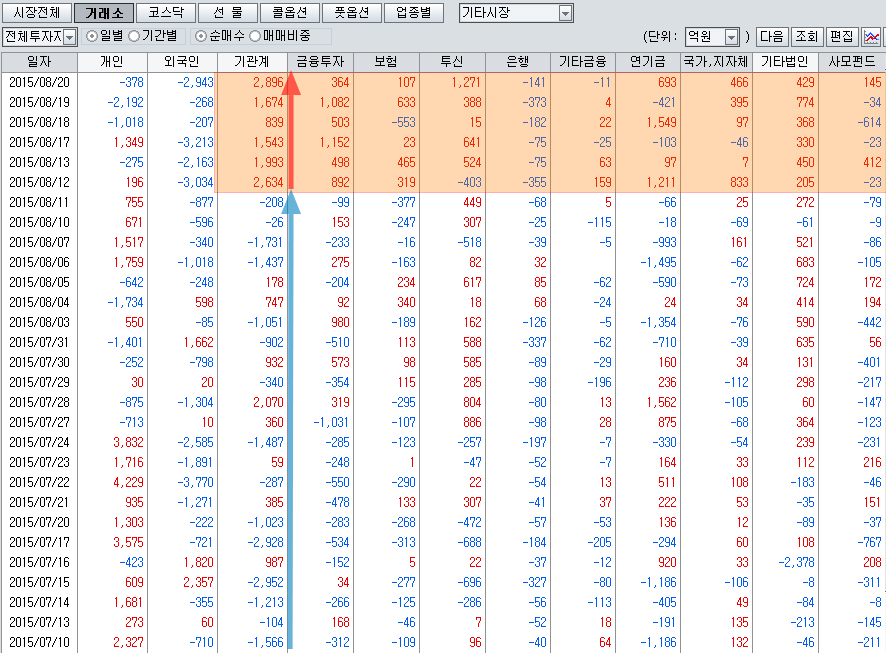Screen dimensions: 886x653
Task: Select the 순매수 radio option
Action: [201, 37]
